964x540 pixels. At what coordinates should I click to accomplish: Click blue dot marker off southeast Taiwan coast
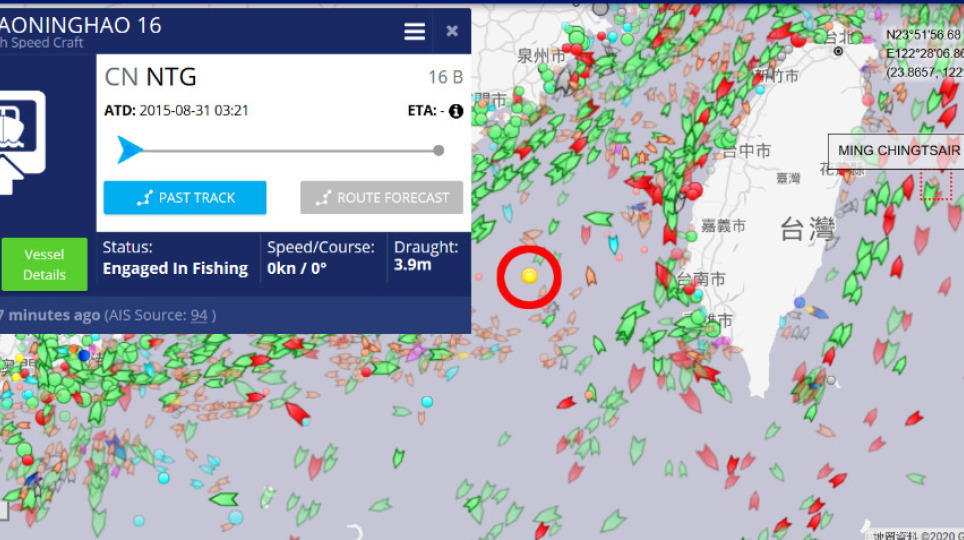click(x=799, y=303)
